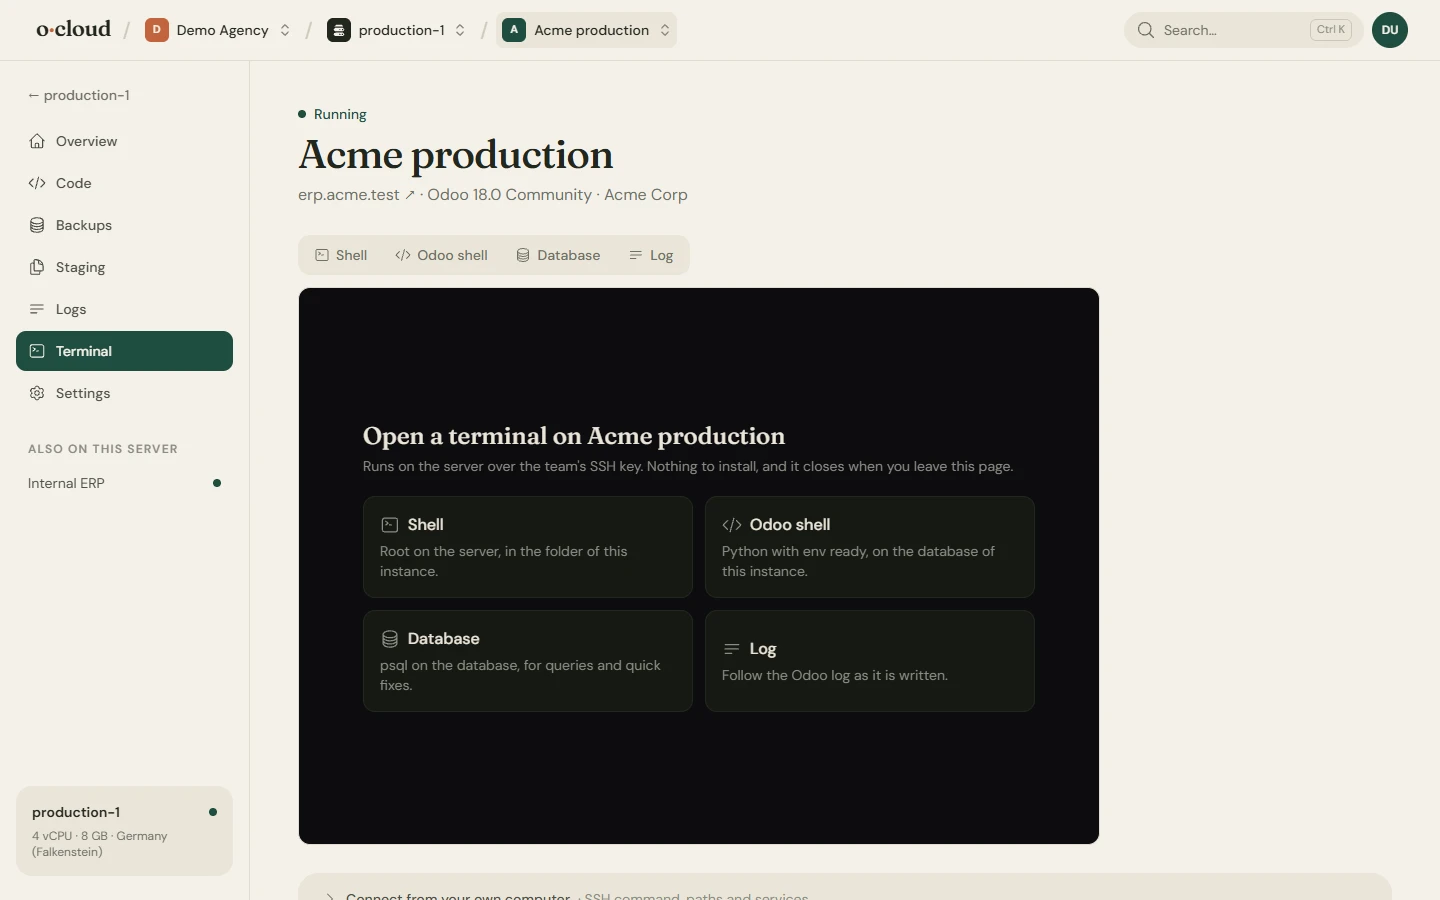Switch to the Log tab
The height and width of the screenshot is (900, 1440).
[651, 255]
